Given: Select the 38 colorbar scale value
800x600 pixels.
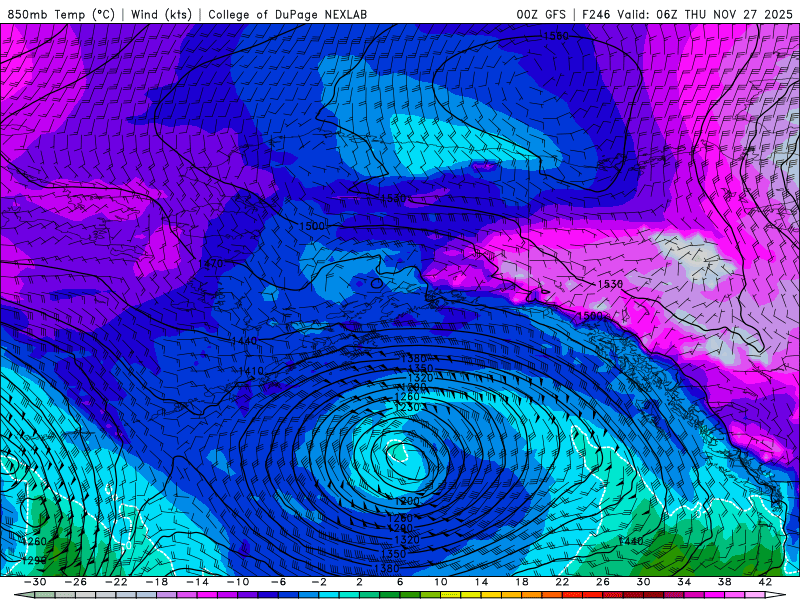Looking at the screenshot, I should tap(724, 582).
